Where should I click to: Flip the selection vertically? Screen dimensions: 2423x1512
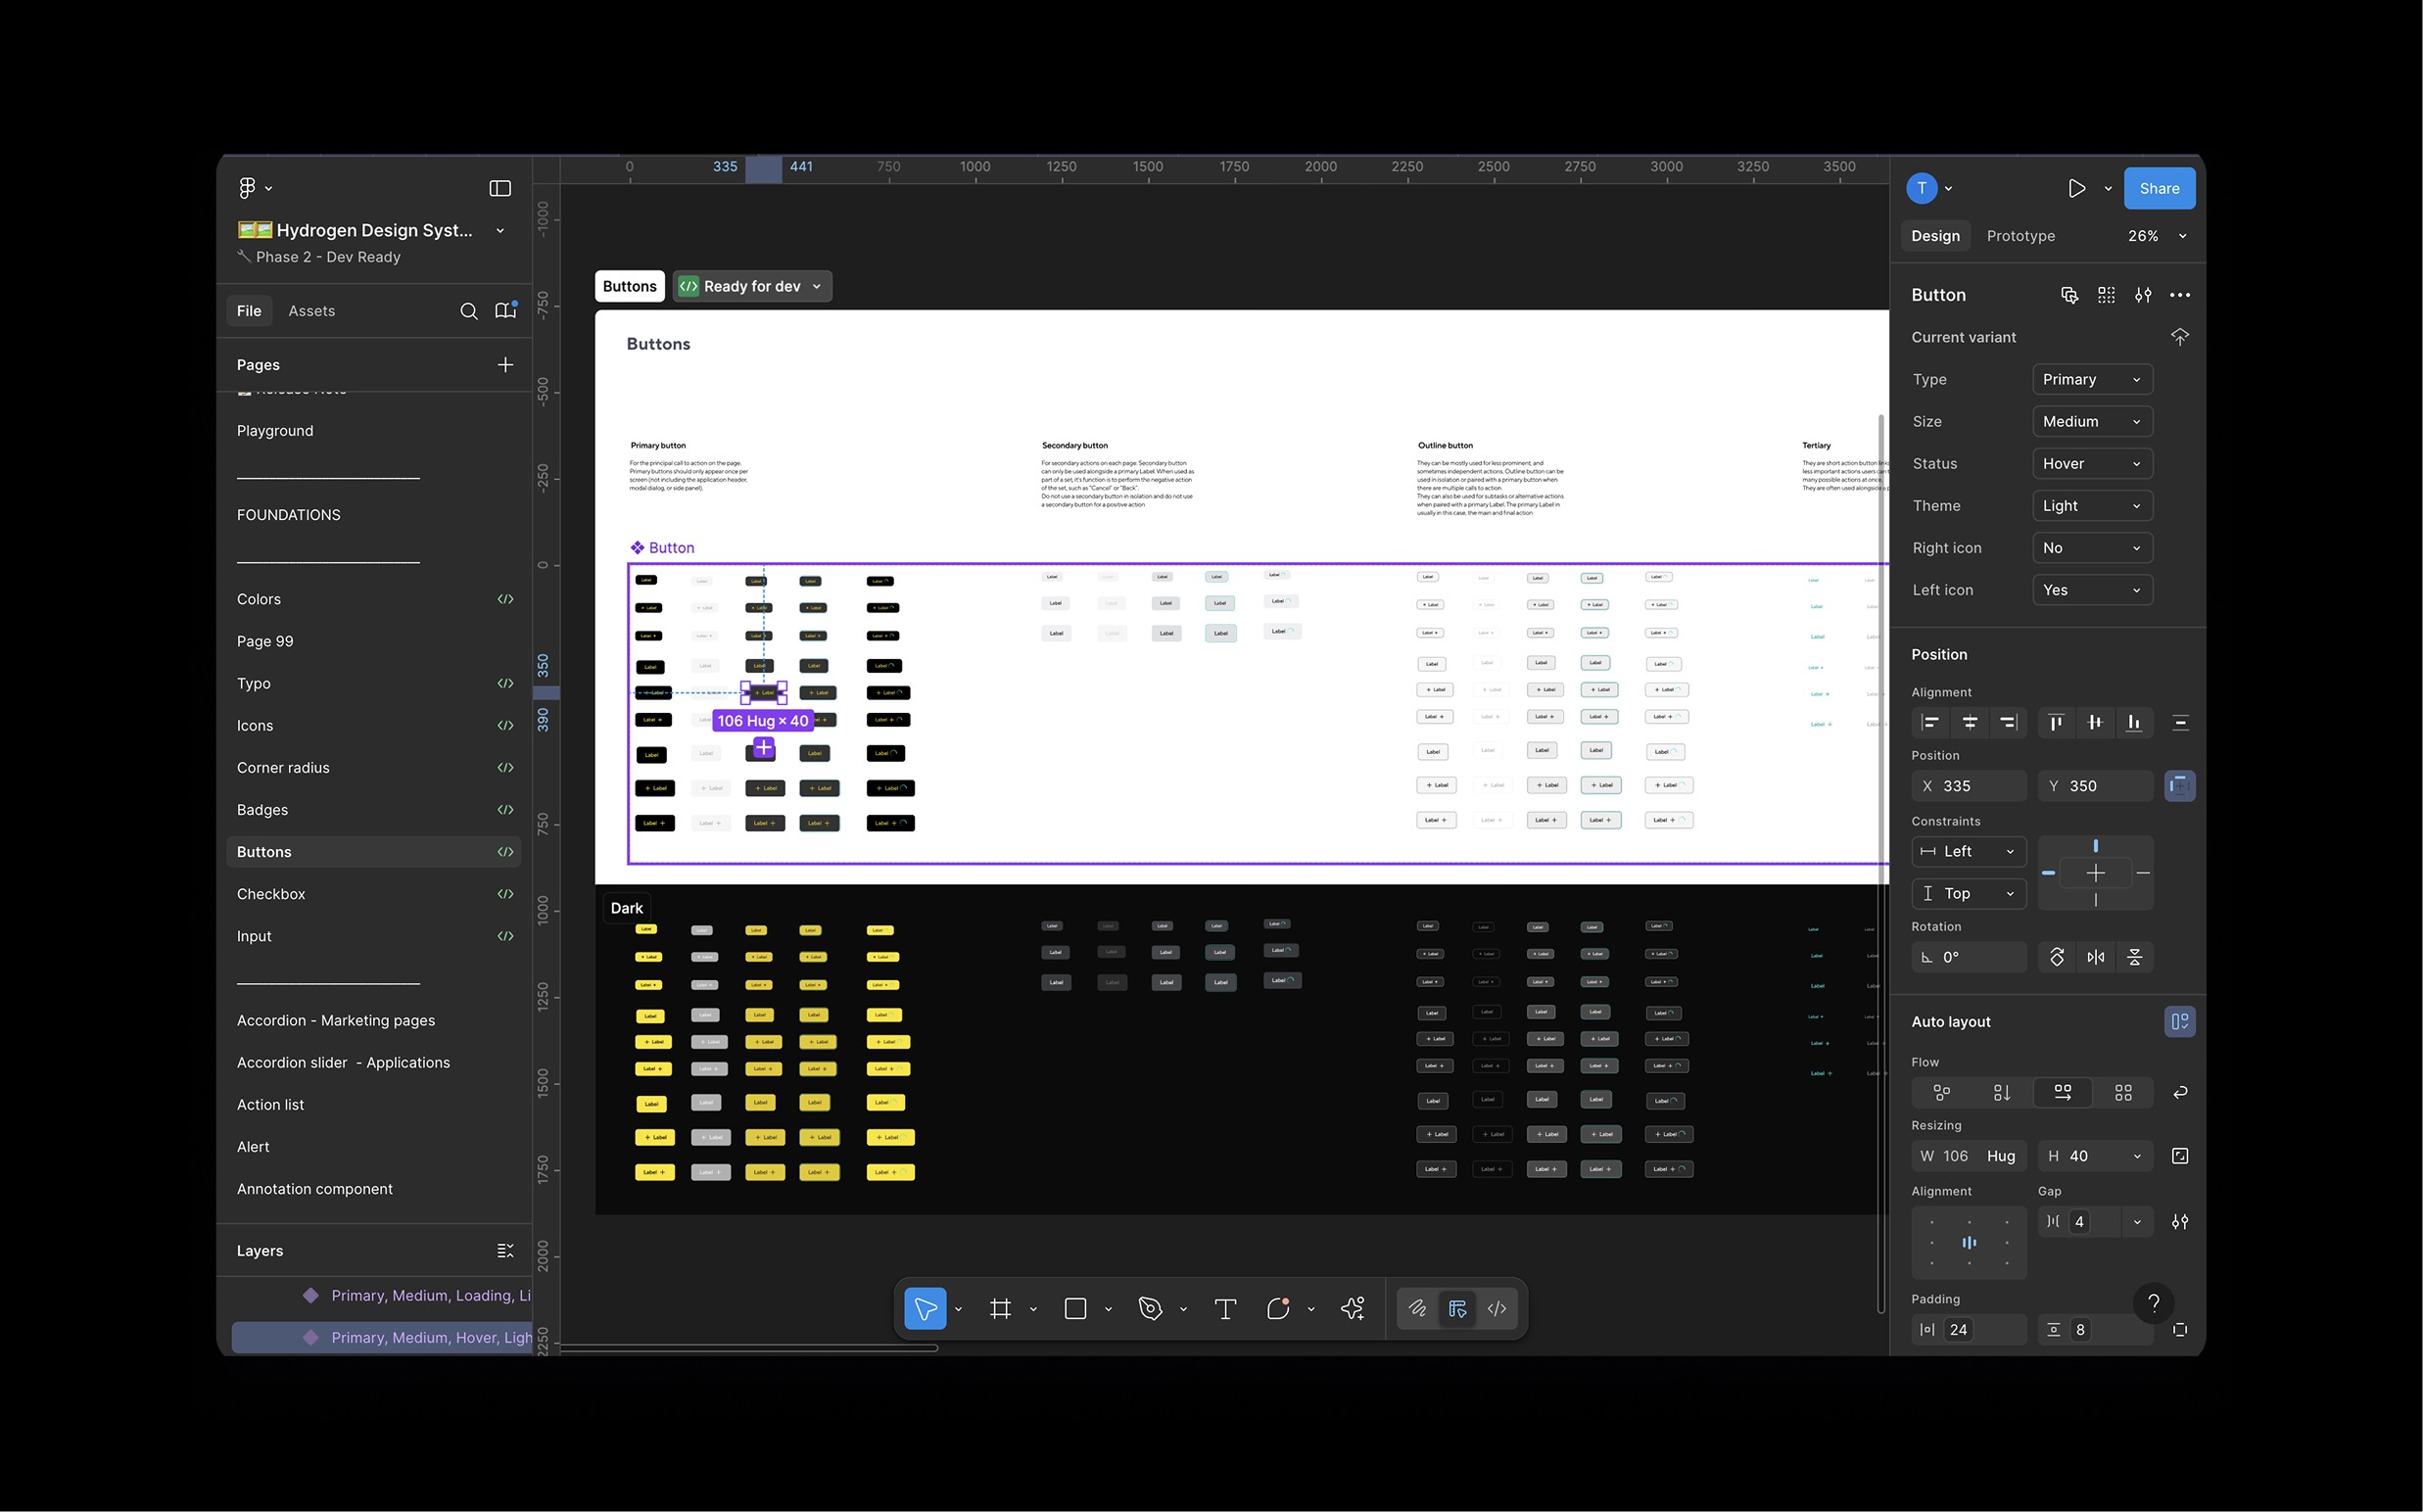click(2134, 957)
